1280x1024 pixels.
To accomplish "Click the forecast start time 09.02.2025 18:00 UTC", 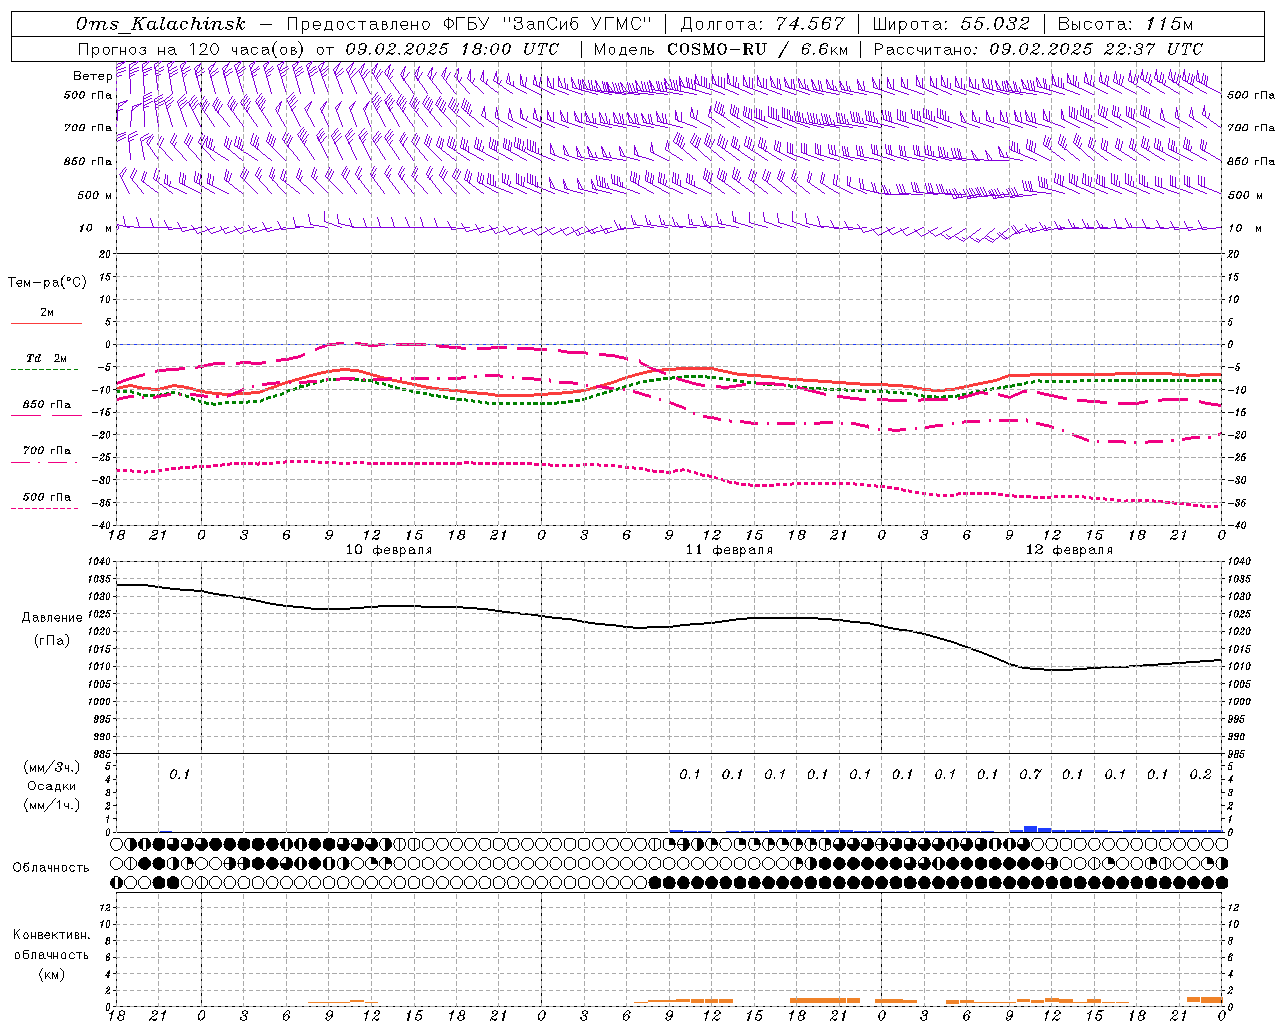I will coord(452,49).
